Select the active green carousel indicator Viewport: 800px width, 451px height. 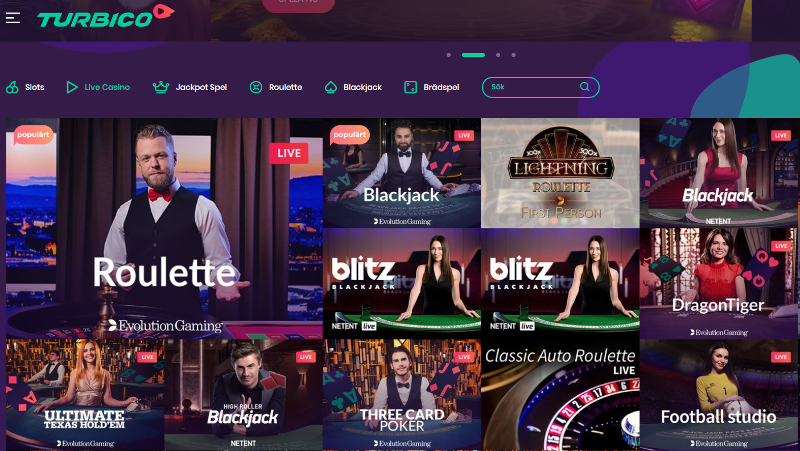[x=473, y=55]
